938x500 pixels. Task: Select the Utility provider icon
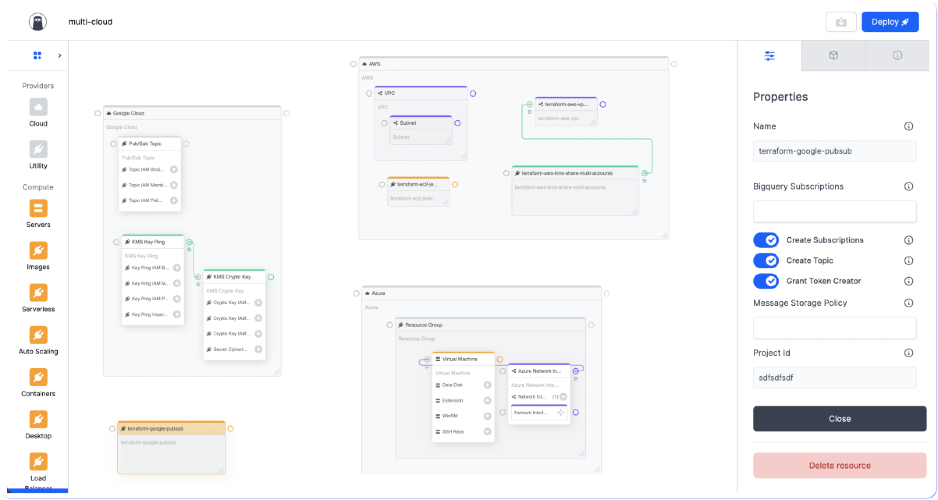[x=38, y=150]
